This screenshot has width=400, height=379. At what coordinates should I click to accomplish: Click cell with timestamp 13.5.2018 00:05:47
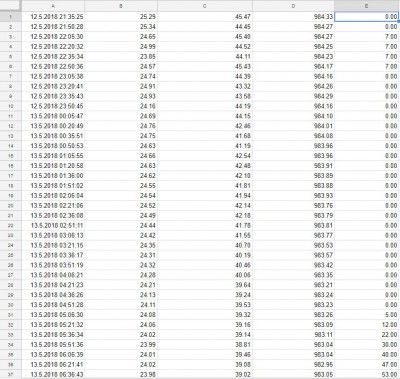tap(53, 116)
